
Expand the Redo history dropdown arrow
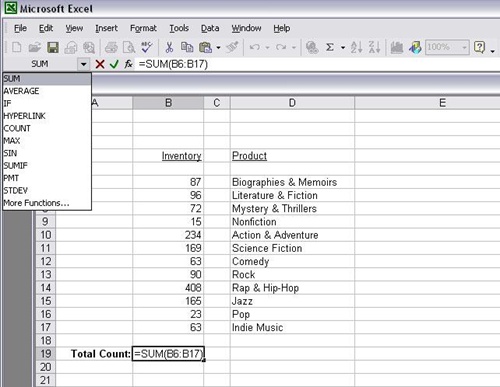tap(294, 48)
